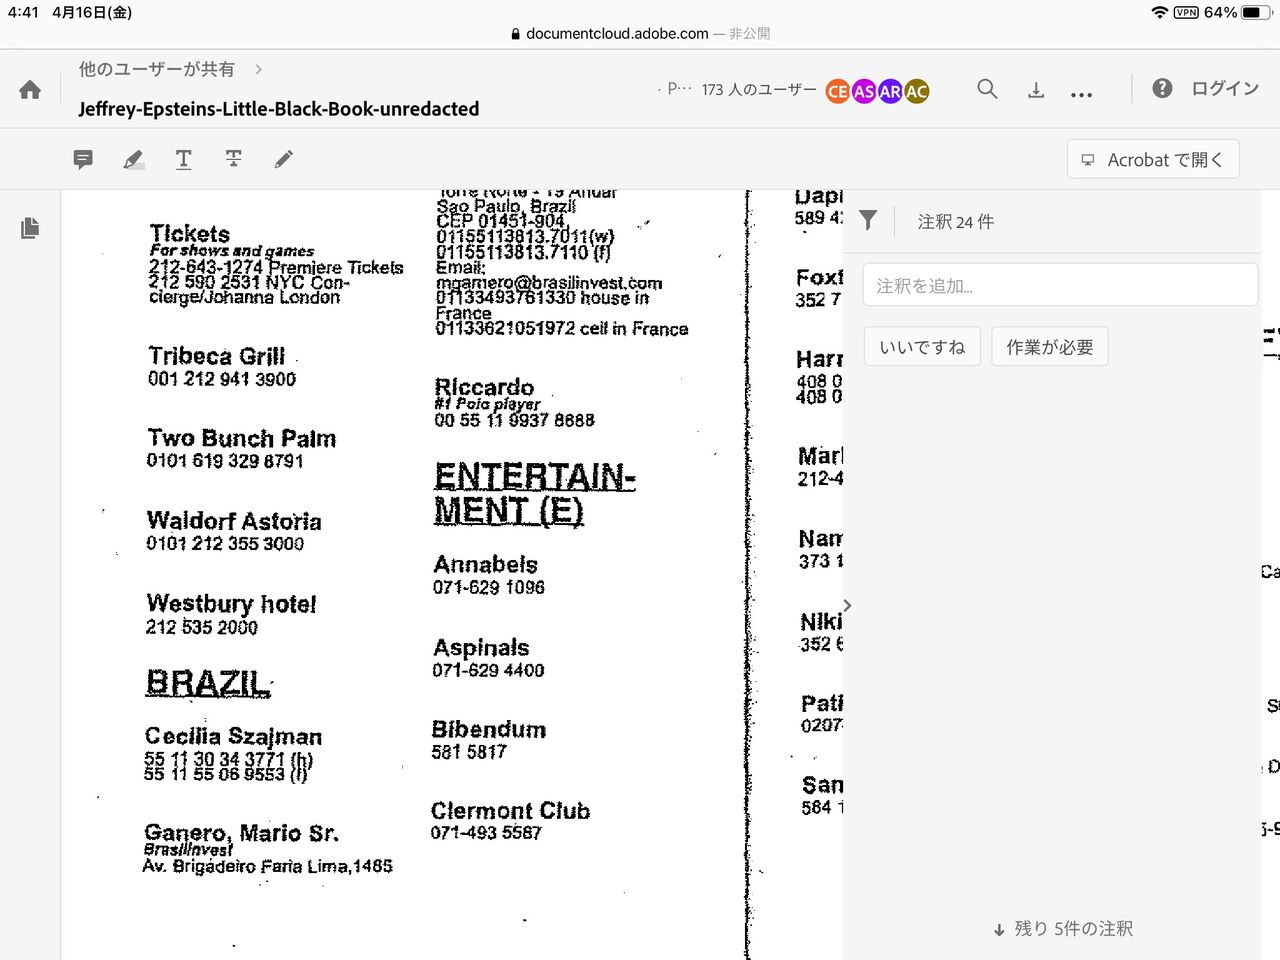The width and height of the screenshot is (1280, 960).
Task: Go to the Document Cloud home
Action: 30,90
